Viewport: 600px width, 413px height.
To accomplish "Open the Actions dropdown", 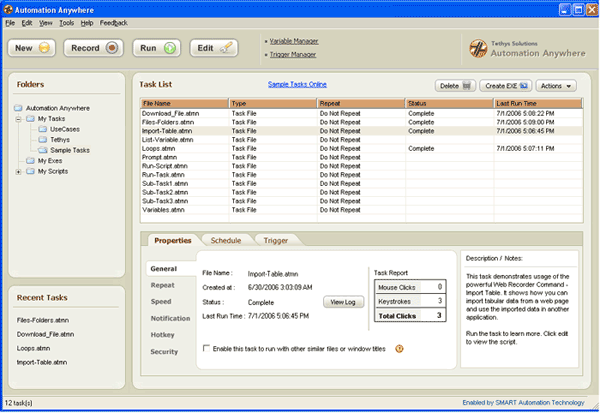I will [556, 86].
